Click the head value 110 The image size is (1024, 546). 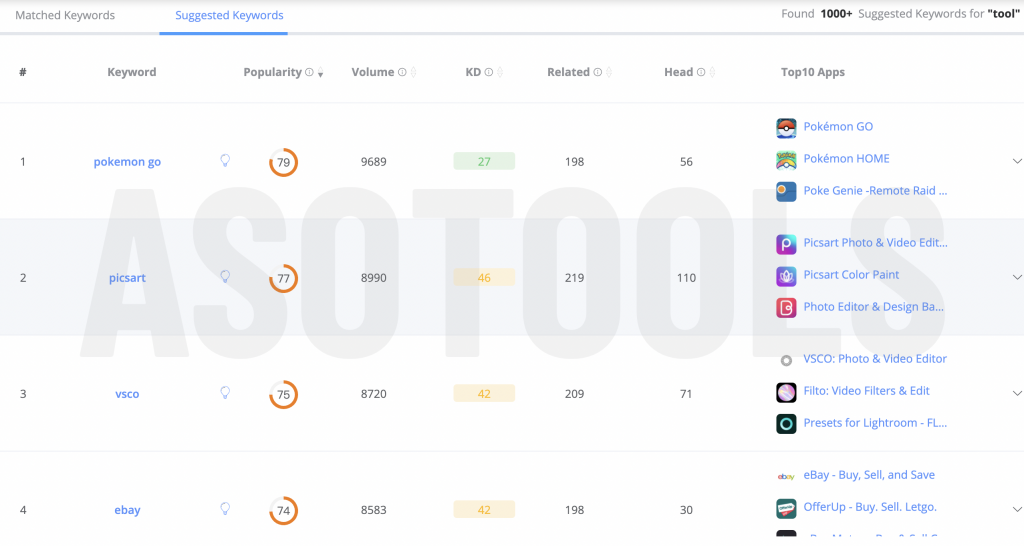click(686, 278)
